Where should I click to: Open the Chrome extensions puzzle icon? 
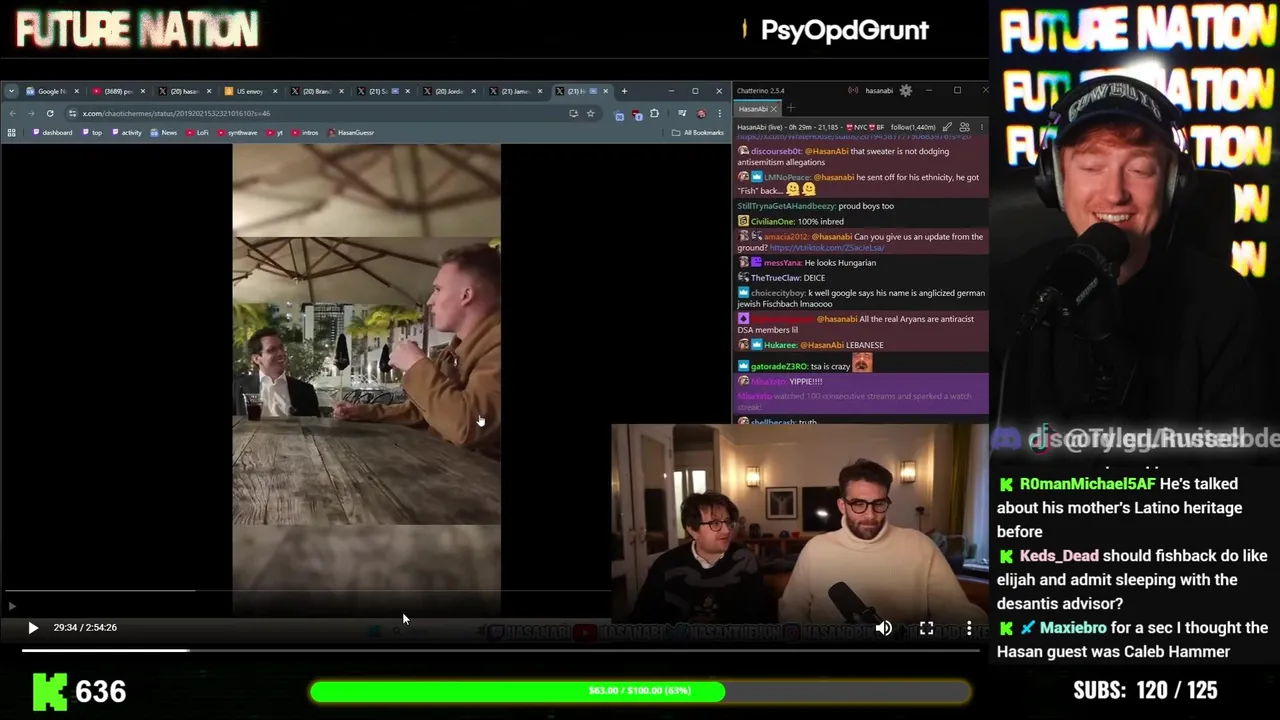pos(654,114)
